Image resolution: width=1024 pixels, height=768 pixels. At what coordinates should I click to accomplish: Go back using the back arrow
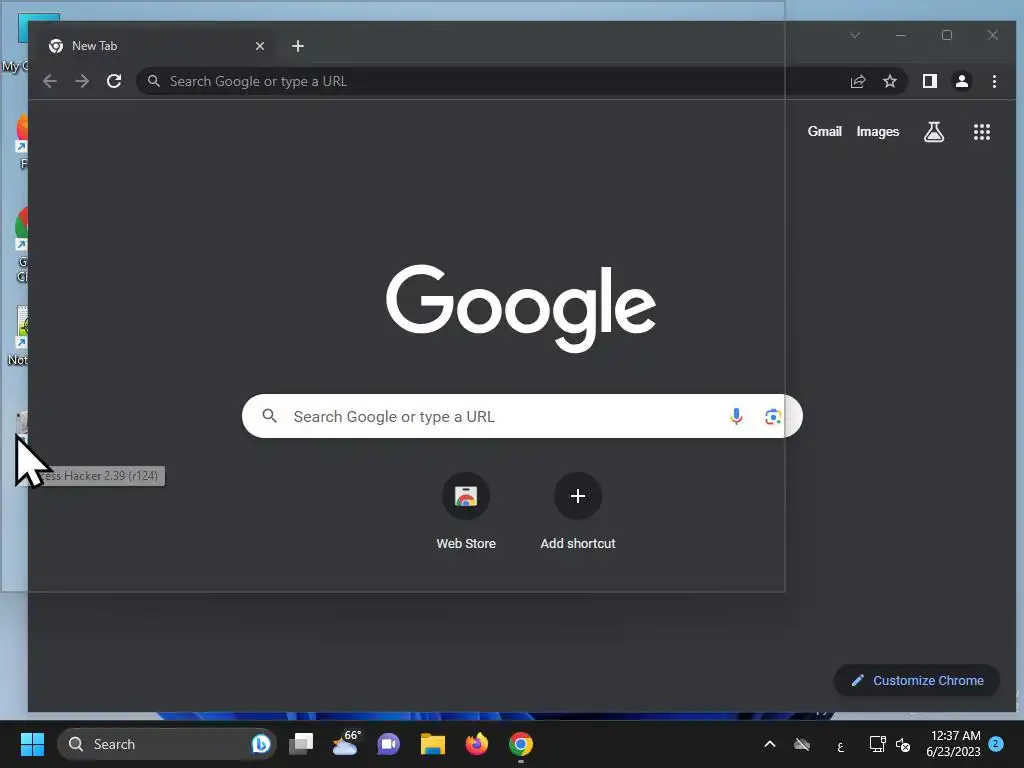(x=50, y=81)
